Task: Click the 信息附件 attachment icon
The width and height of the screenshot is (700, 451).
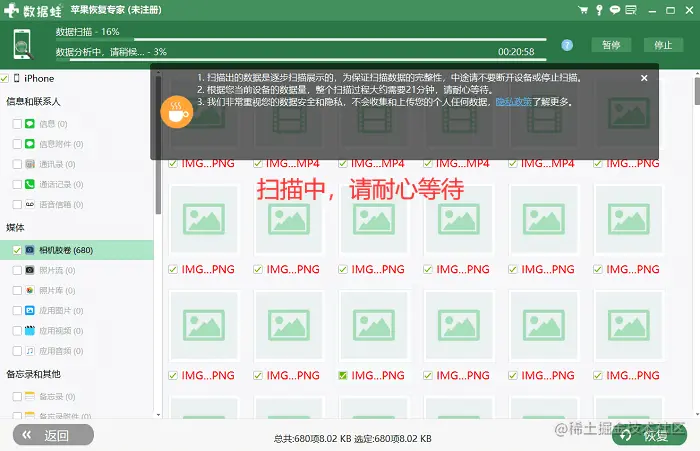Action: pos(30,144)
